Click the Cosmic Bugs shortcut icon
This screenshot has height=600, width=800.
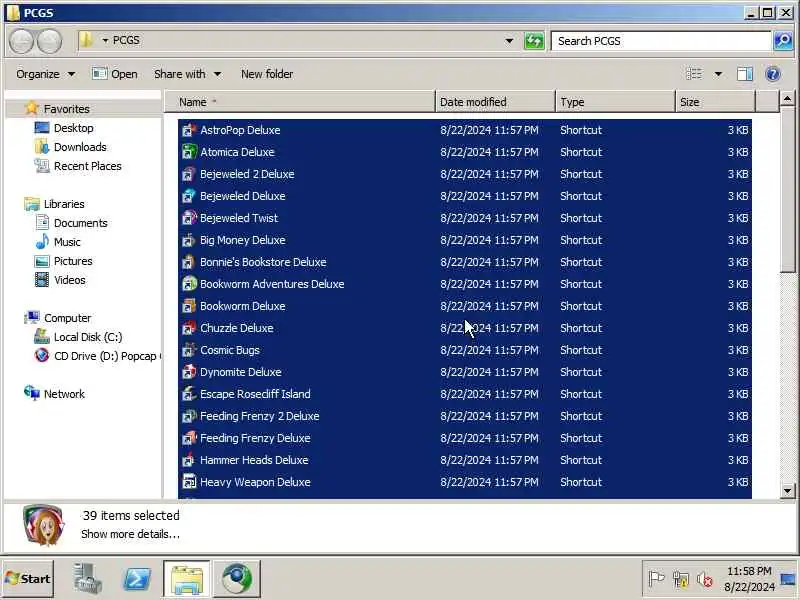pyautogui.click(x=189, y=350)
